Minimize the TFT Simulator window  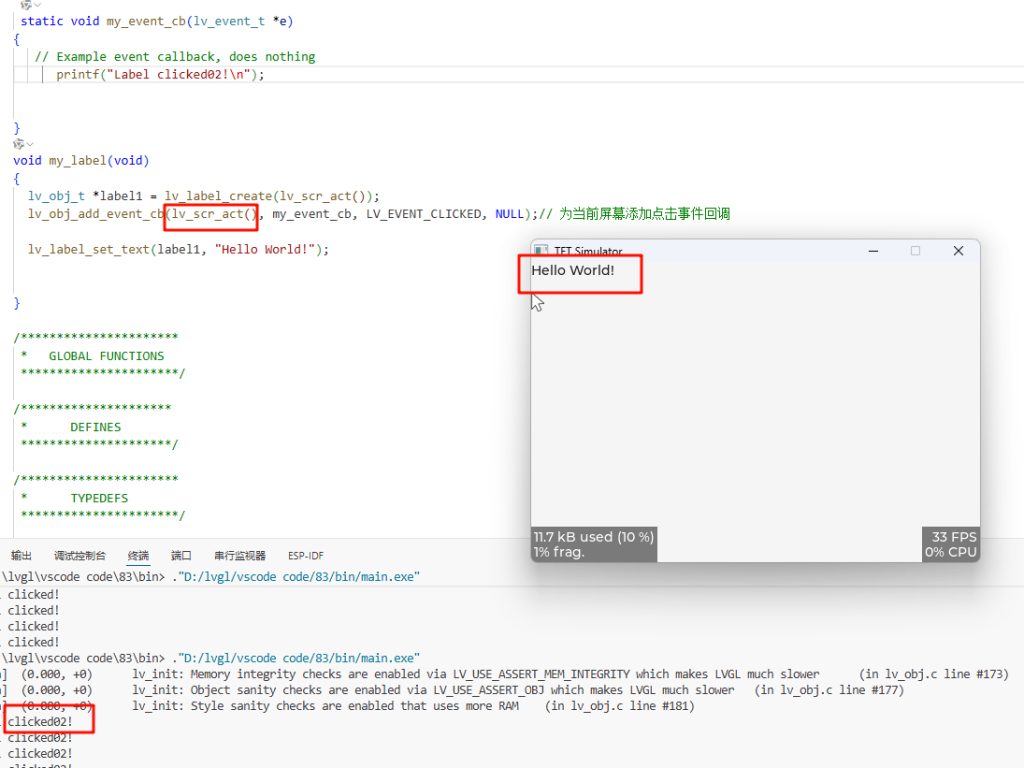coord(872,251)
